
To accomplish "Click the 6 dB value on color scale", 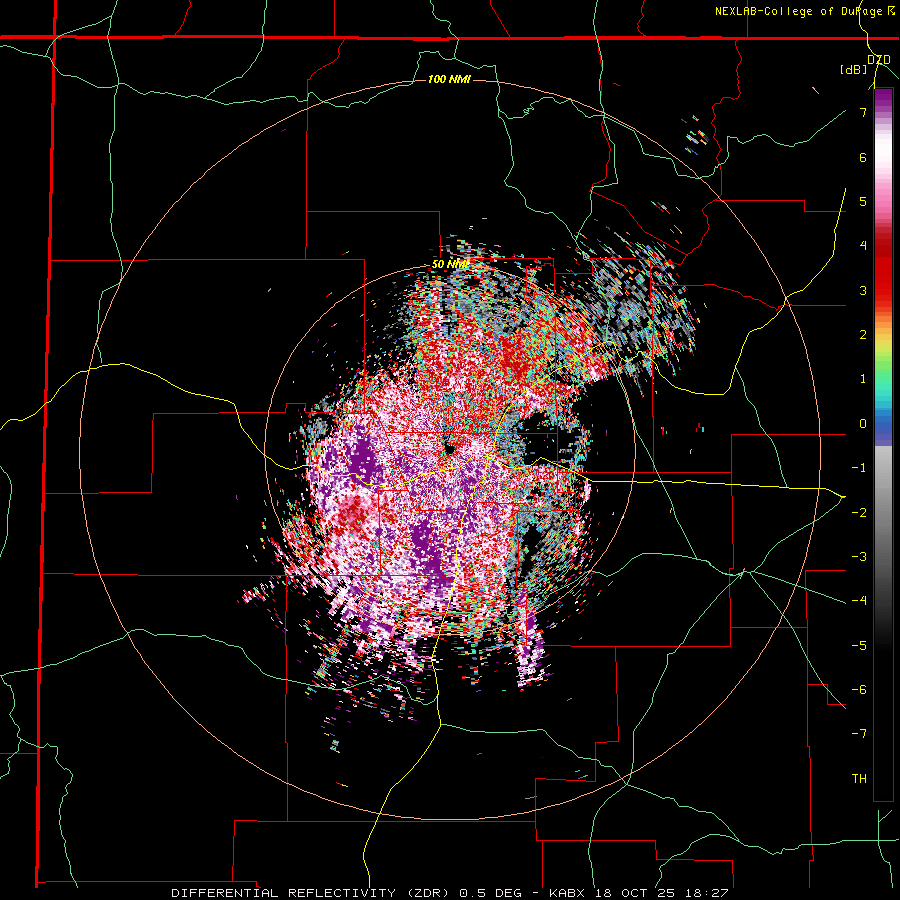I will coord(863,157).
